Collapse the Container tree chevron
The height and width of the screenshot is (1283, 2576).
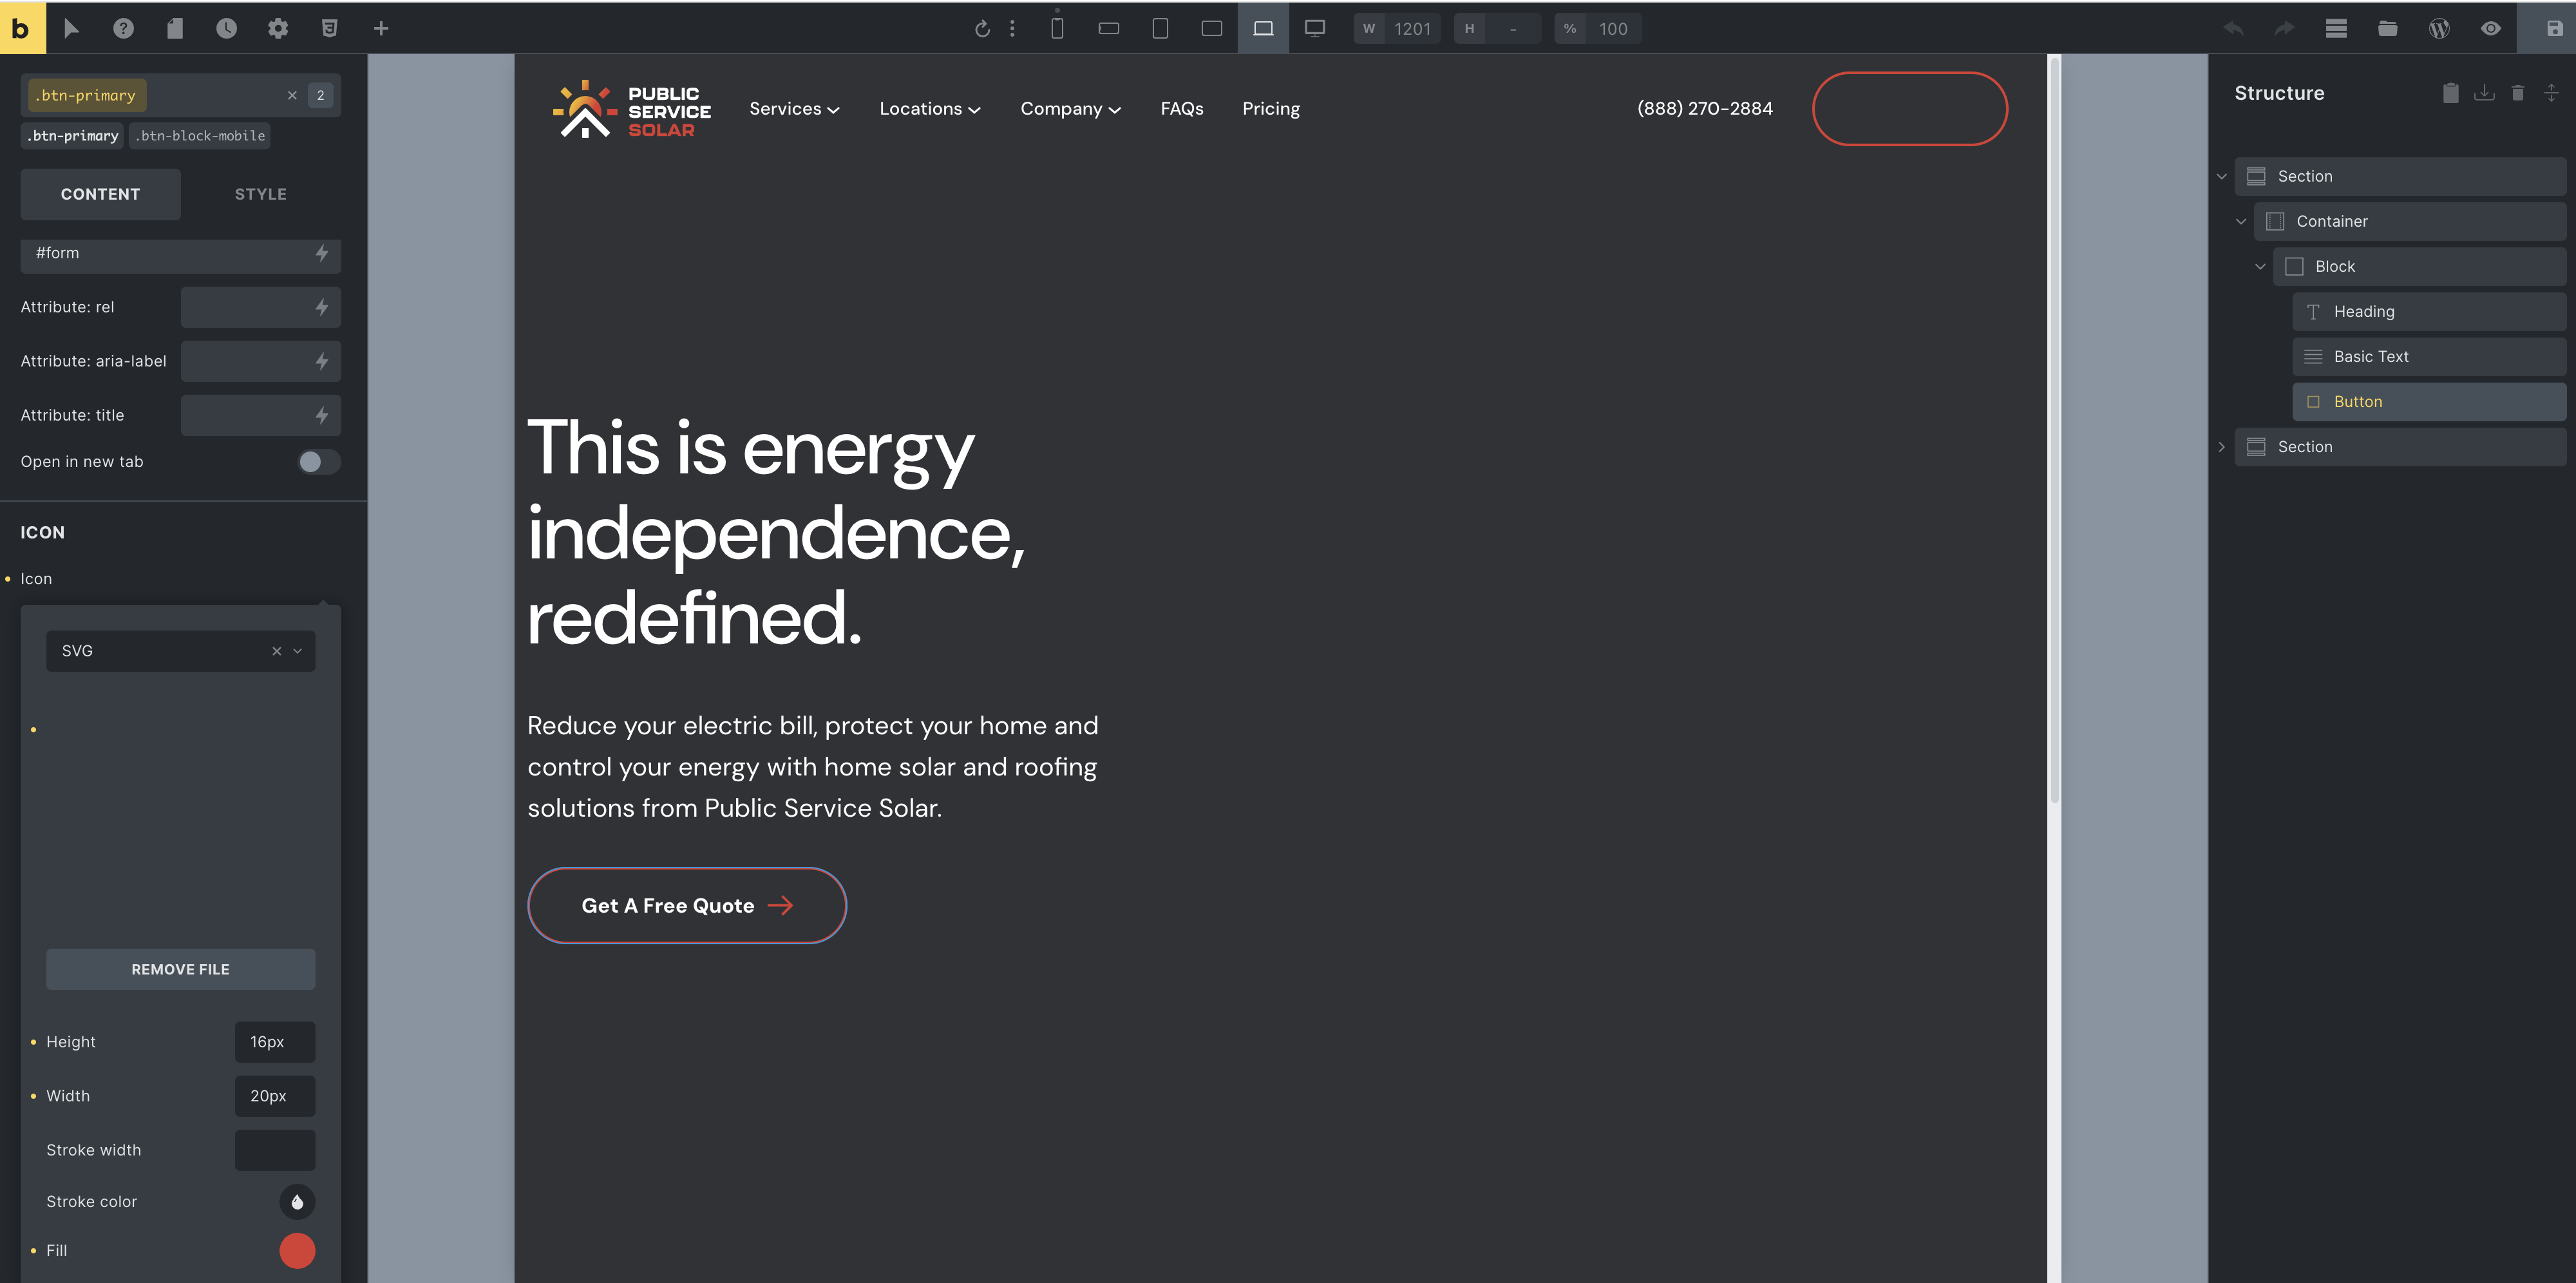(x=2240, y=221)
